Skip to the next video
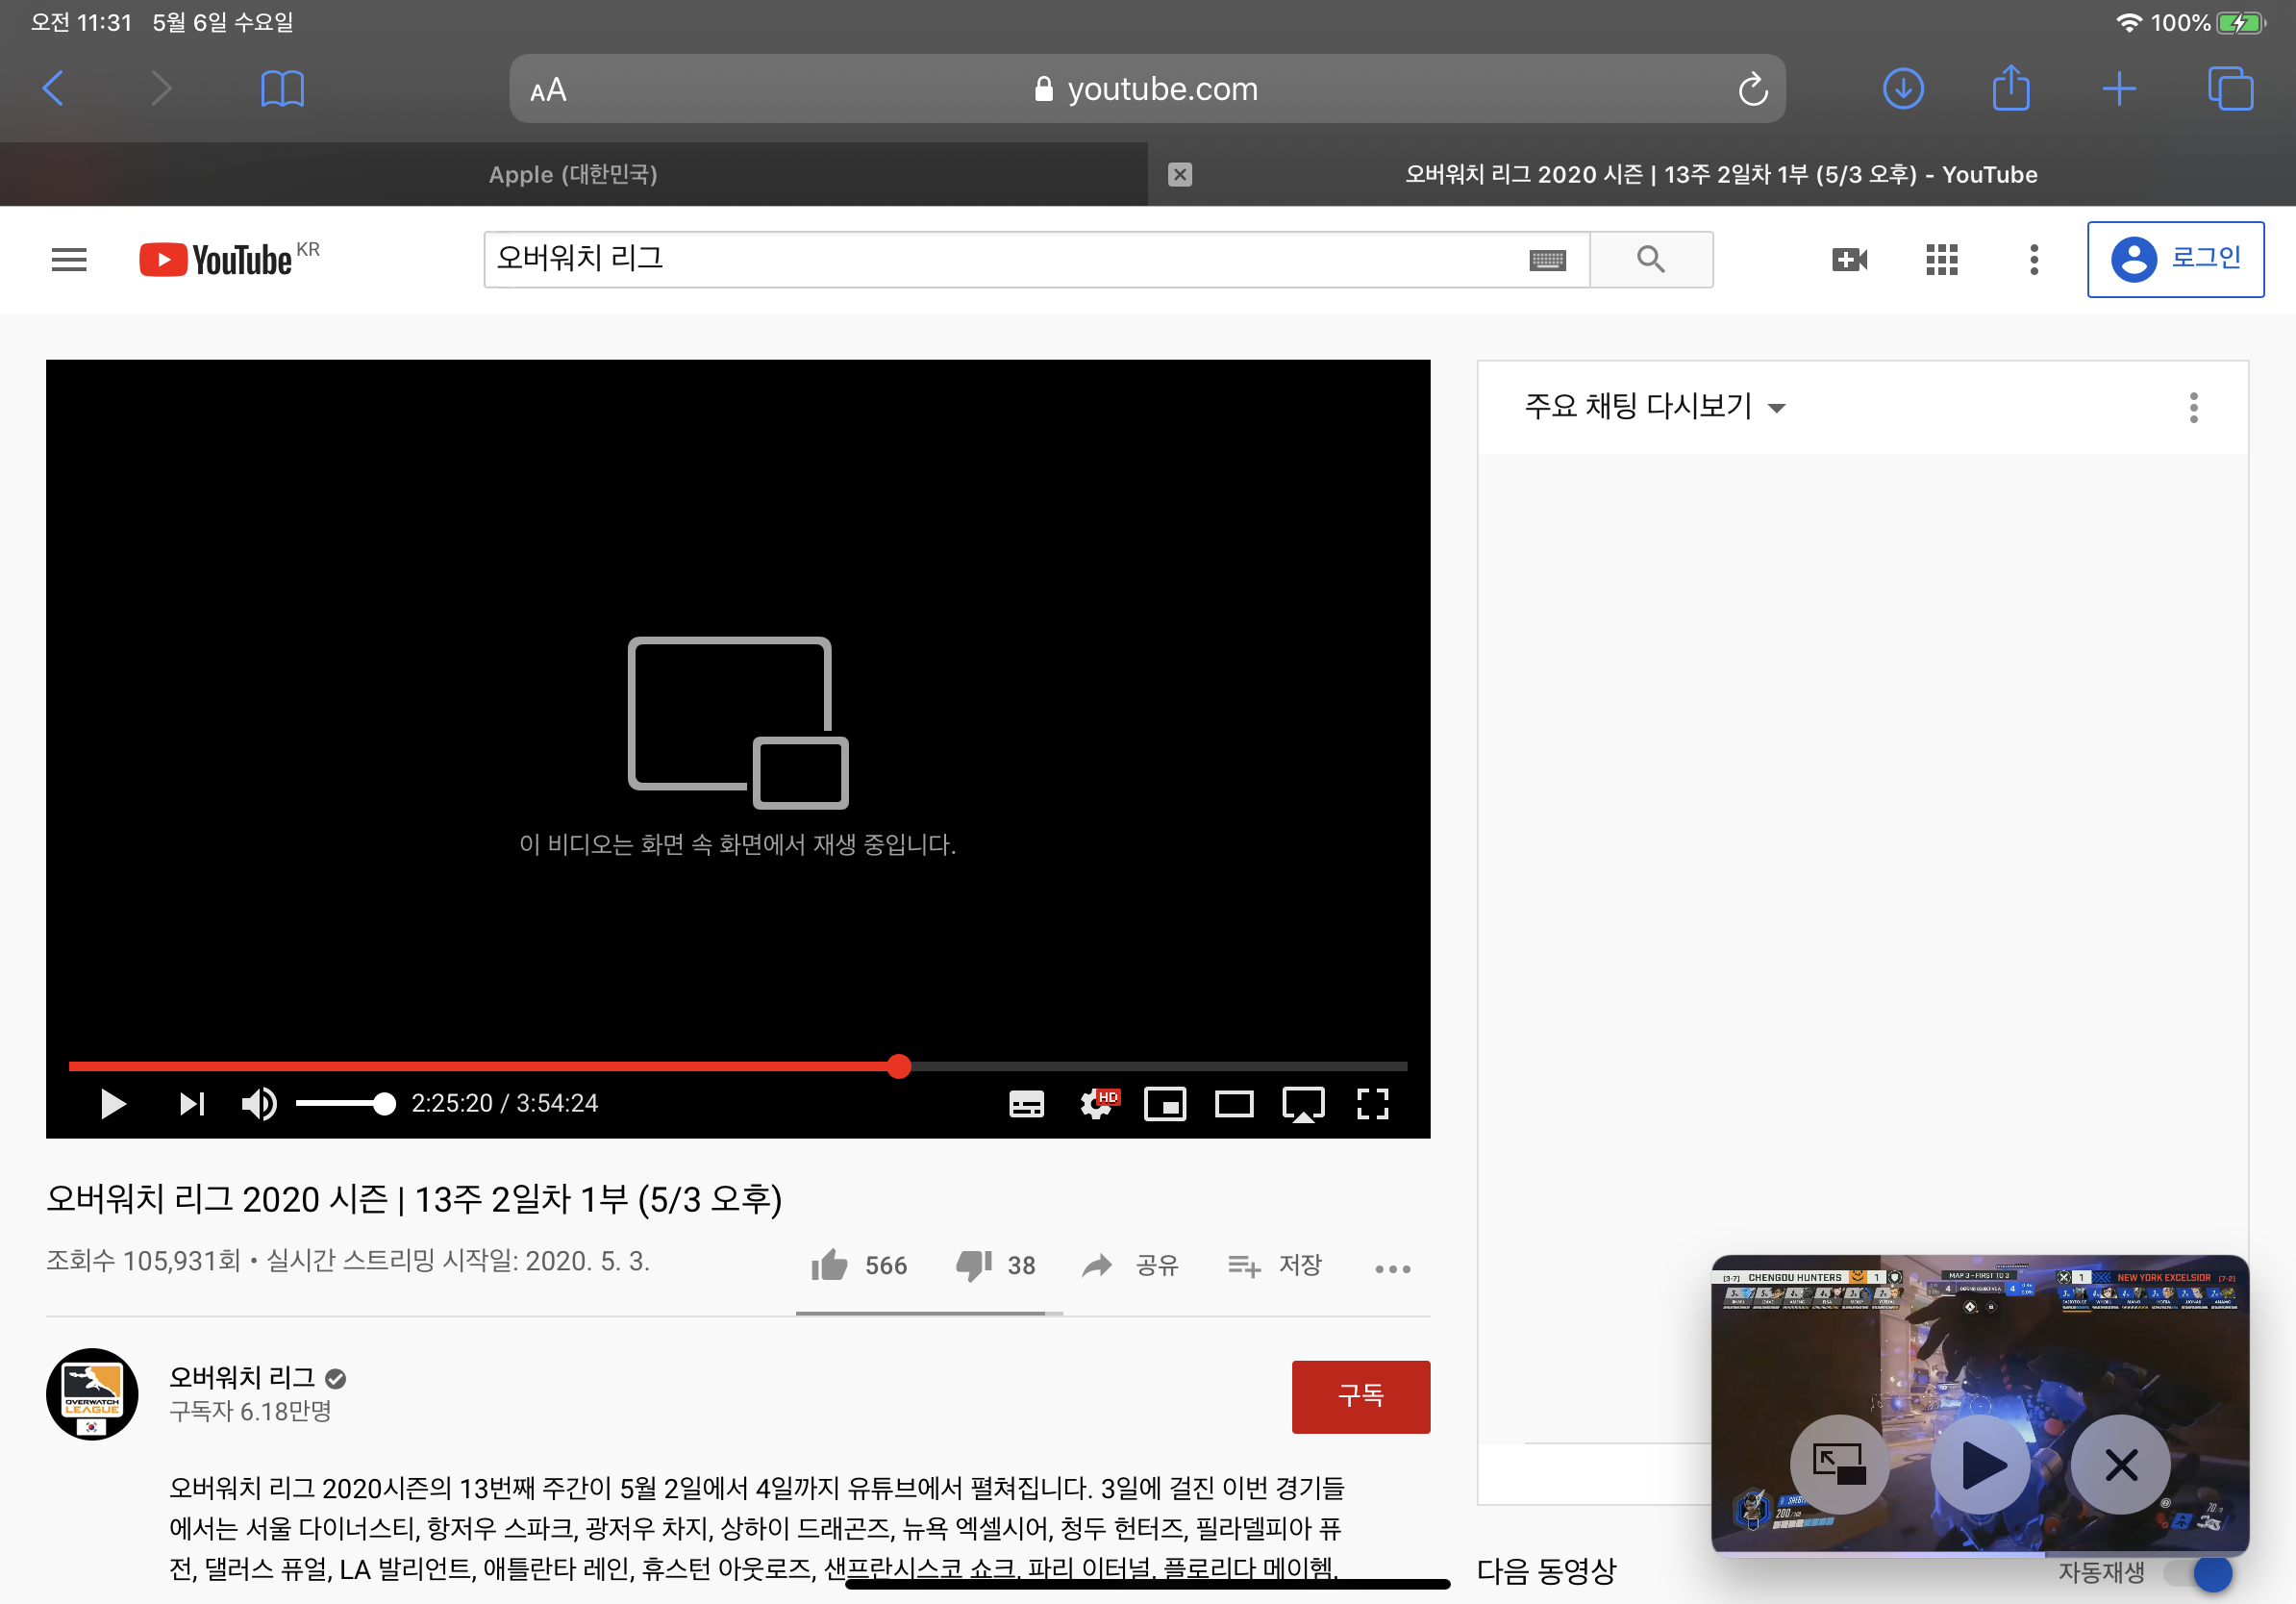This screenshot has height=1604, width=2296. pyautogui.click(x=191, y=1104)
